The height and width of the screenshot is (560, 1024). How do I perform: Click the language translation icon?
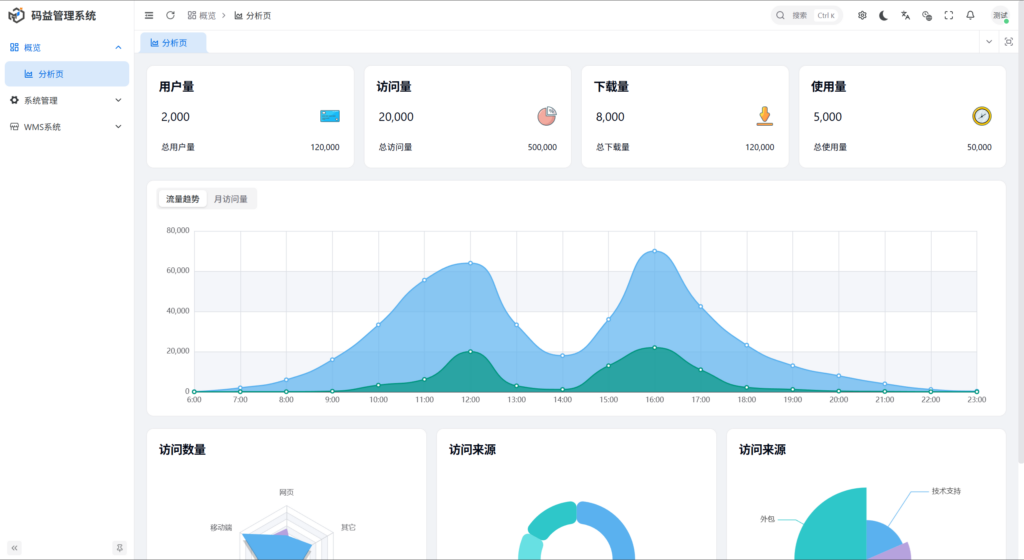pyautogui.click(x=905, y=15)
